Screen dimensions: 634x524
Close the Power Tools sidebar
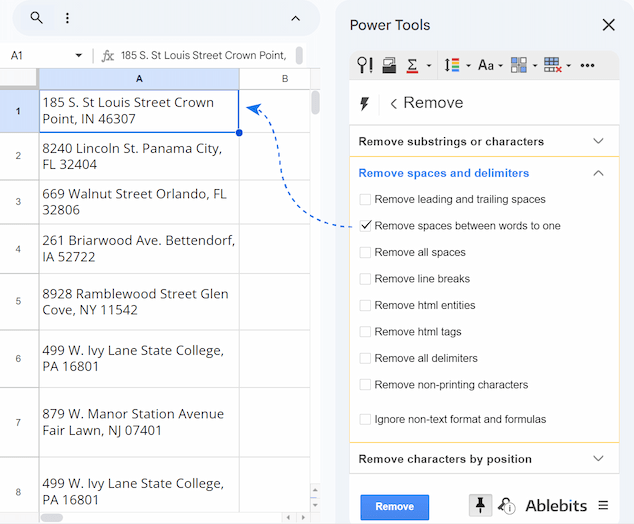(x=608, y=25)
